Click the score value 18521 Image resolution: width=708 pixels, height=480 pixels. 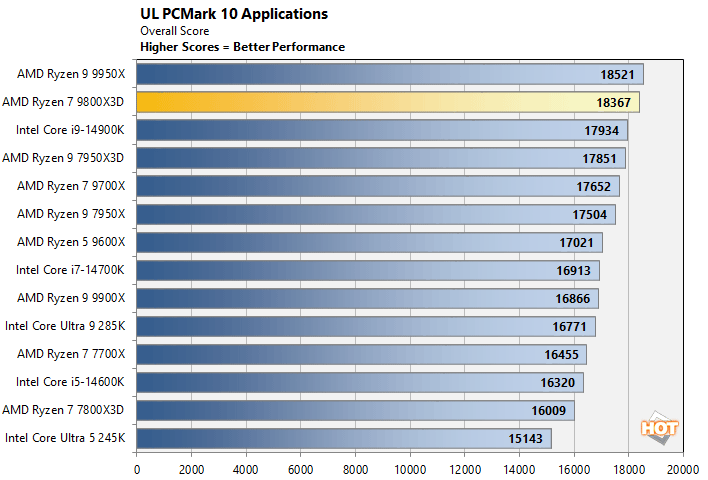tap(617, 75)
